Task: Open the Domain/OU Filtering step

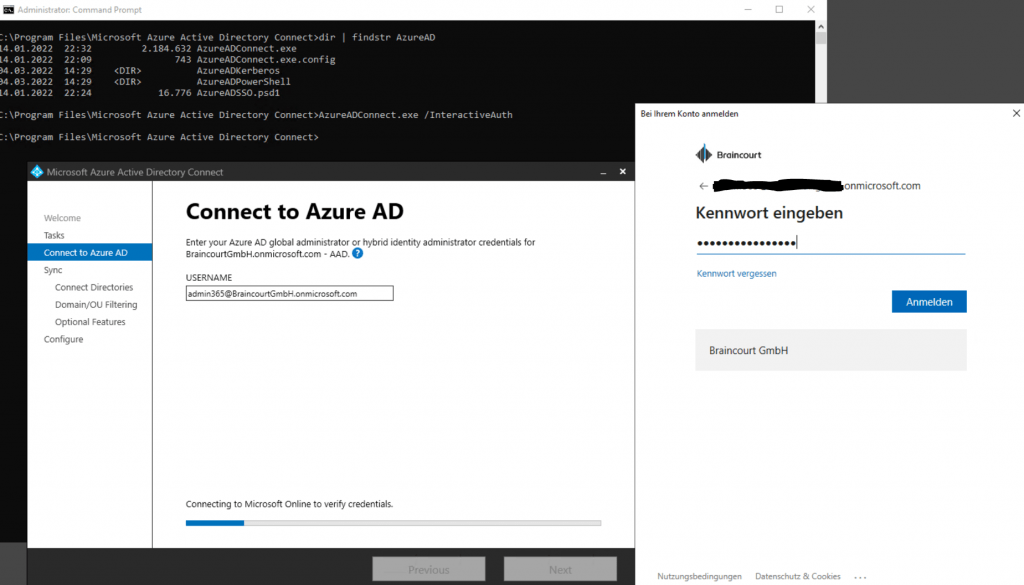Action: 96,304
